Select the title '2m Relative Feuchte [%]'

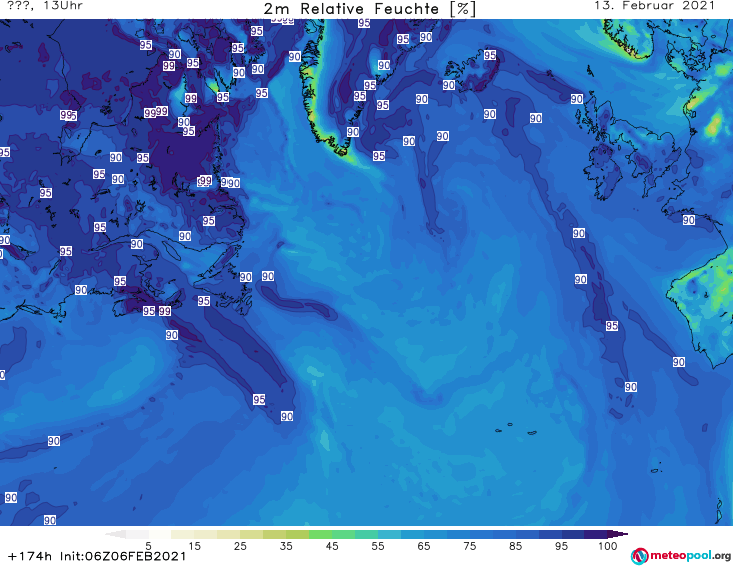[x=369, y=9]
